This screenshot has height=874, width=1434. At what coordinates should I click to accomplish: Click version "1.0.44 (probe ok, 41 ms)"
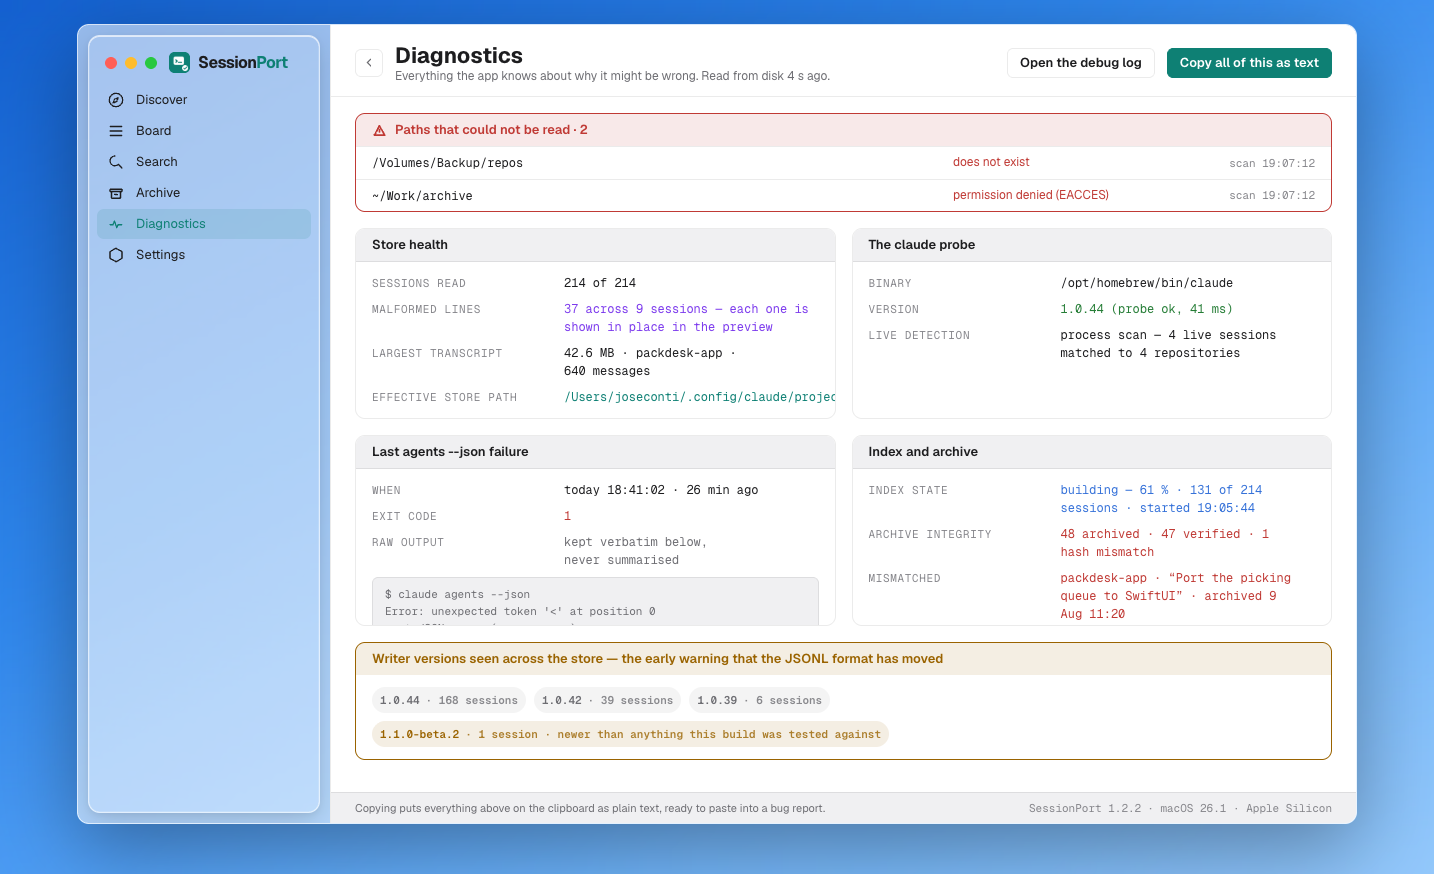1147,309
